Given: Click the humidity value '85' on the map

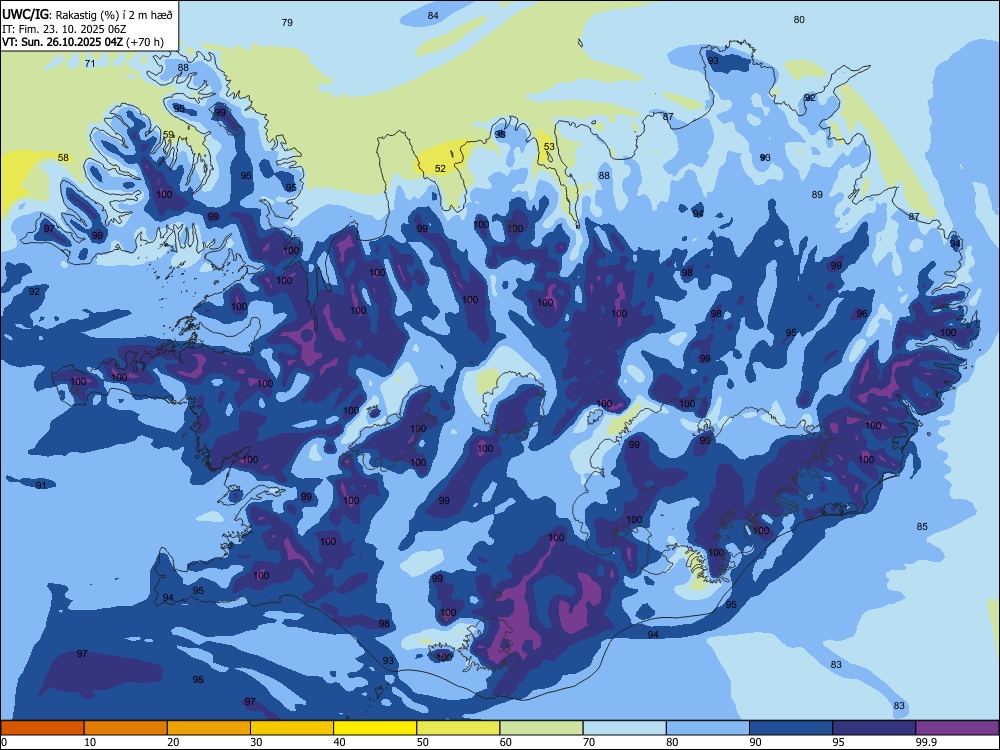Looking at the screenshot, I should click(922, 526).
